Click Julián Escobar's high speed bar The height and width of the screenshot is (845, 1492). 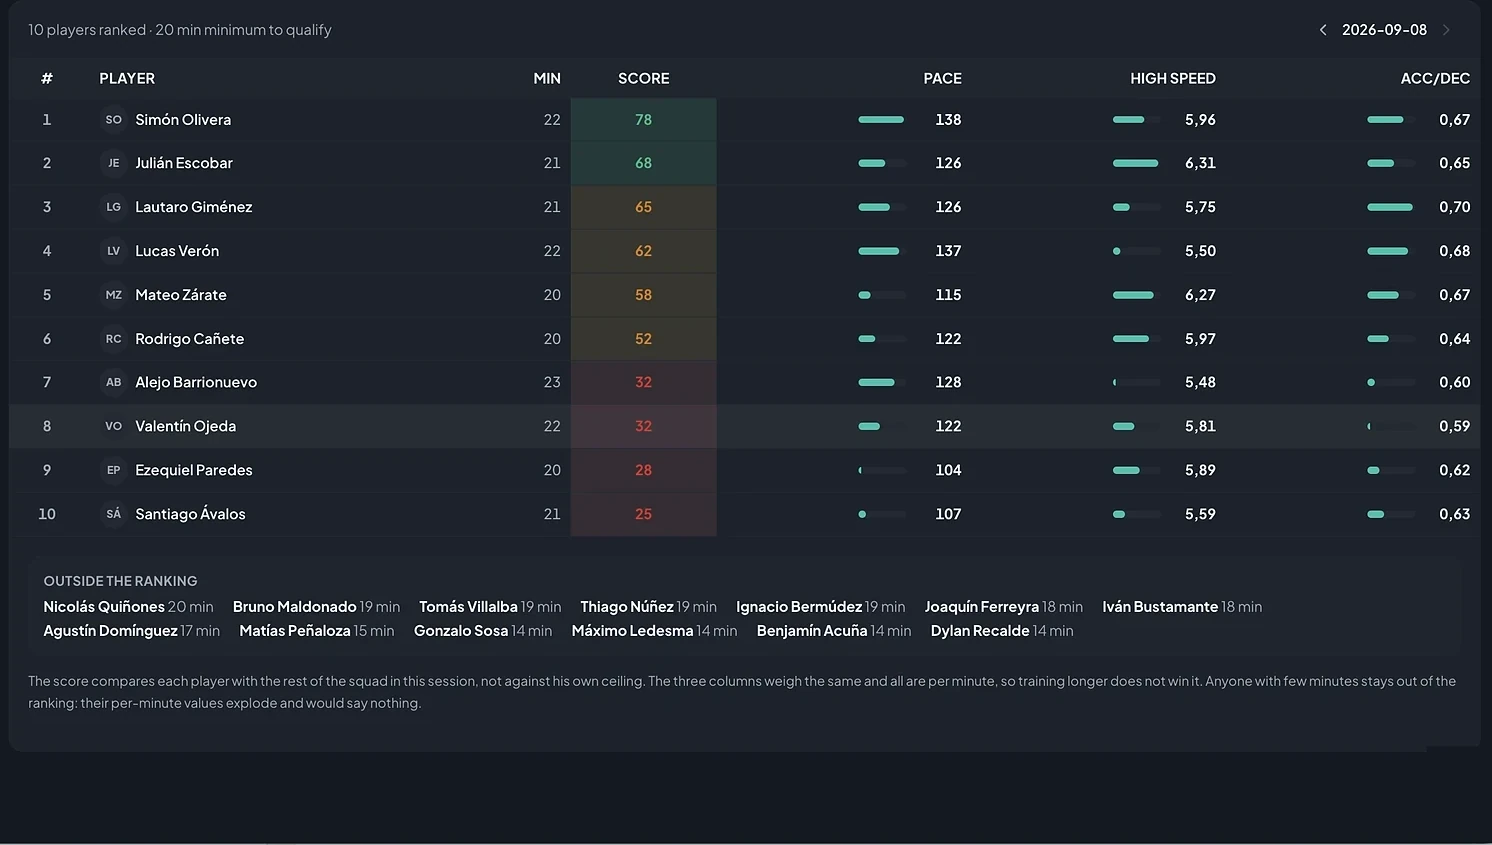click(x=1137, y=163)
